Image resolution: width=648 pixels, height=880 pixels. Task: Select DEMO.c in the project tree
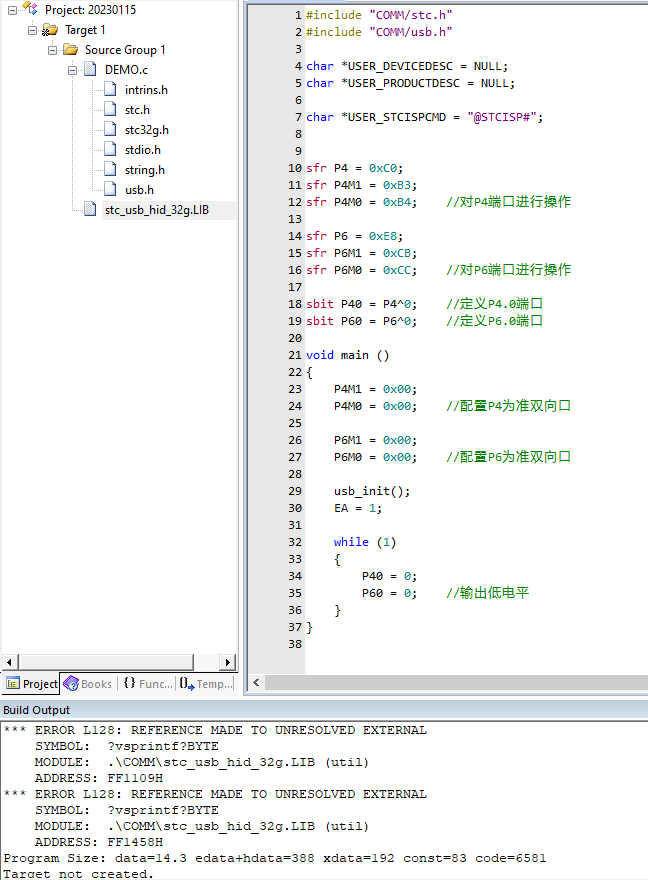[x=126, y=70]
